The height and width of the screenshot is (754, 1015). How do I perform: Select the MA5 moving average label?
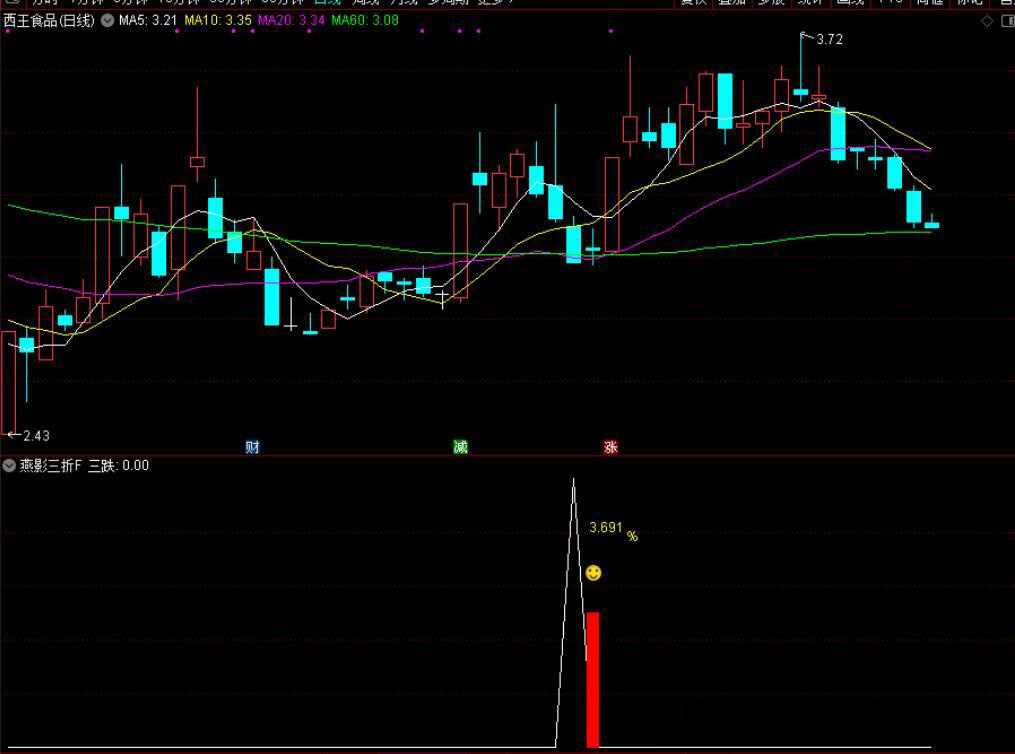tap(148, 20)
